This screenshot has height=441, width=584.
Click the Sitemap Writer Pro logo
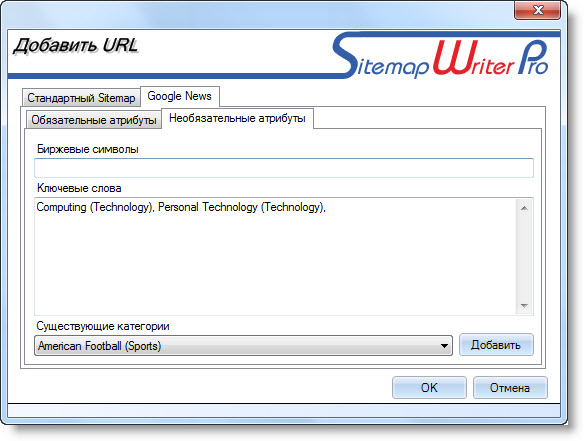[x=441, y=56]
